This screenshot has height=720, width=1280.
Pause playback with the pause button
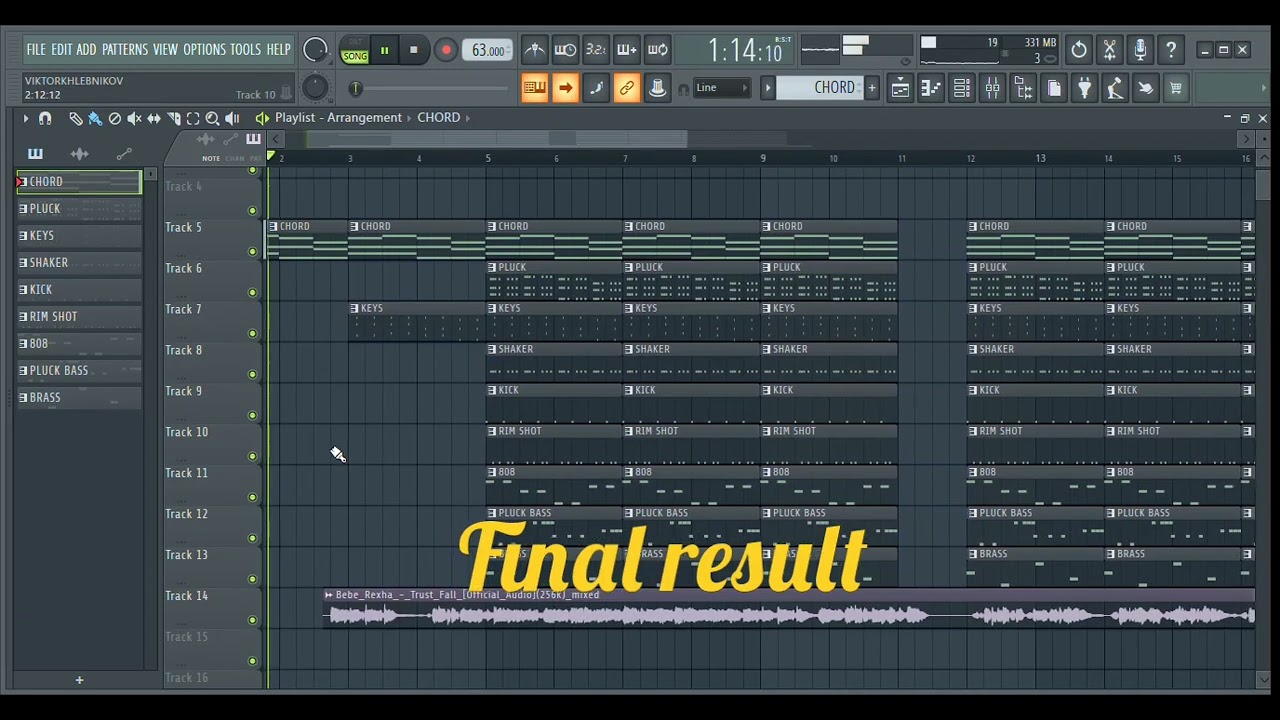click(x=384, y=51)
